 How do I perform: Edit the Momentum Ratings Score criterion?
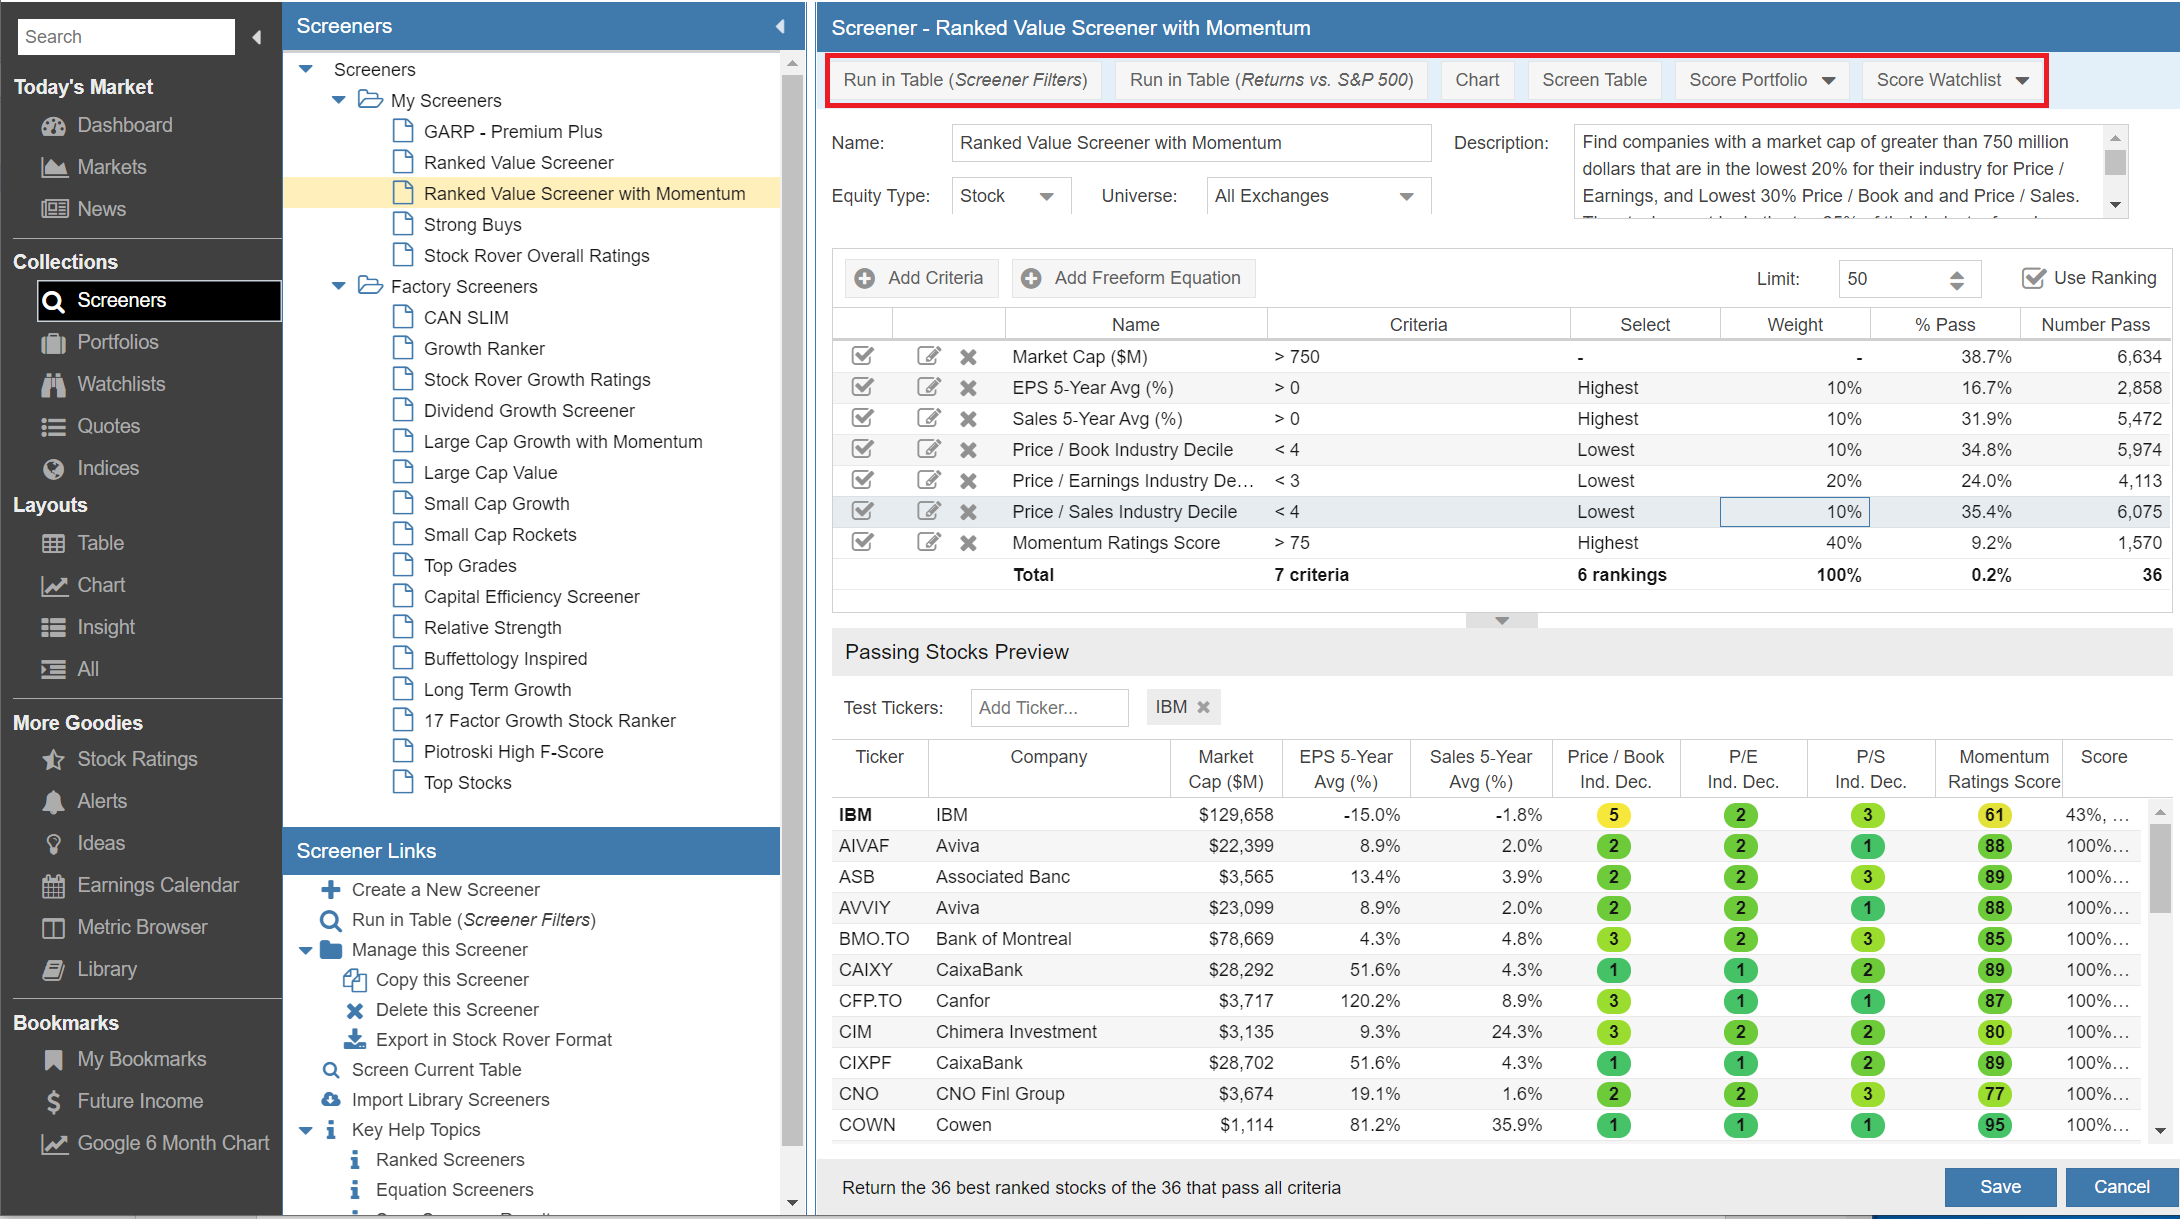928,543
